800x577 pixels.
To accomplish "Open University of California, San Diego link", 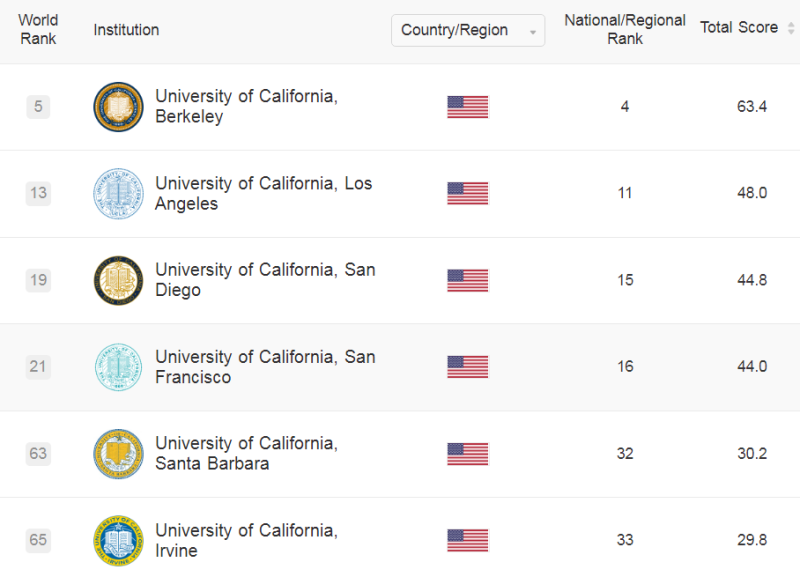I will 264,280.
